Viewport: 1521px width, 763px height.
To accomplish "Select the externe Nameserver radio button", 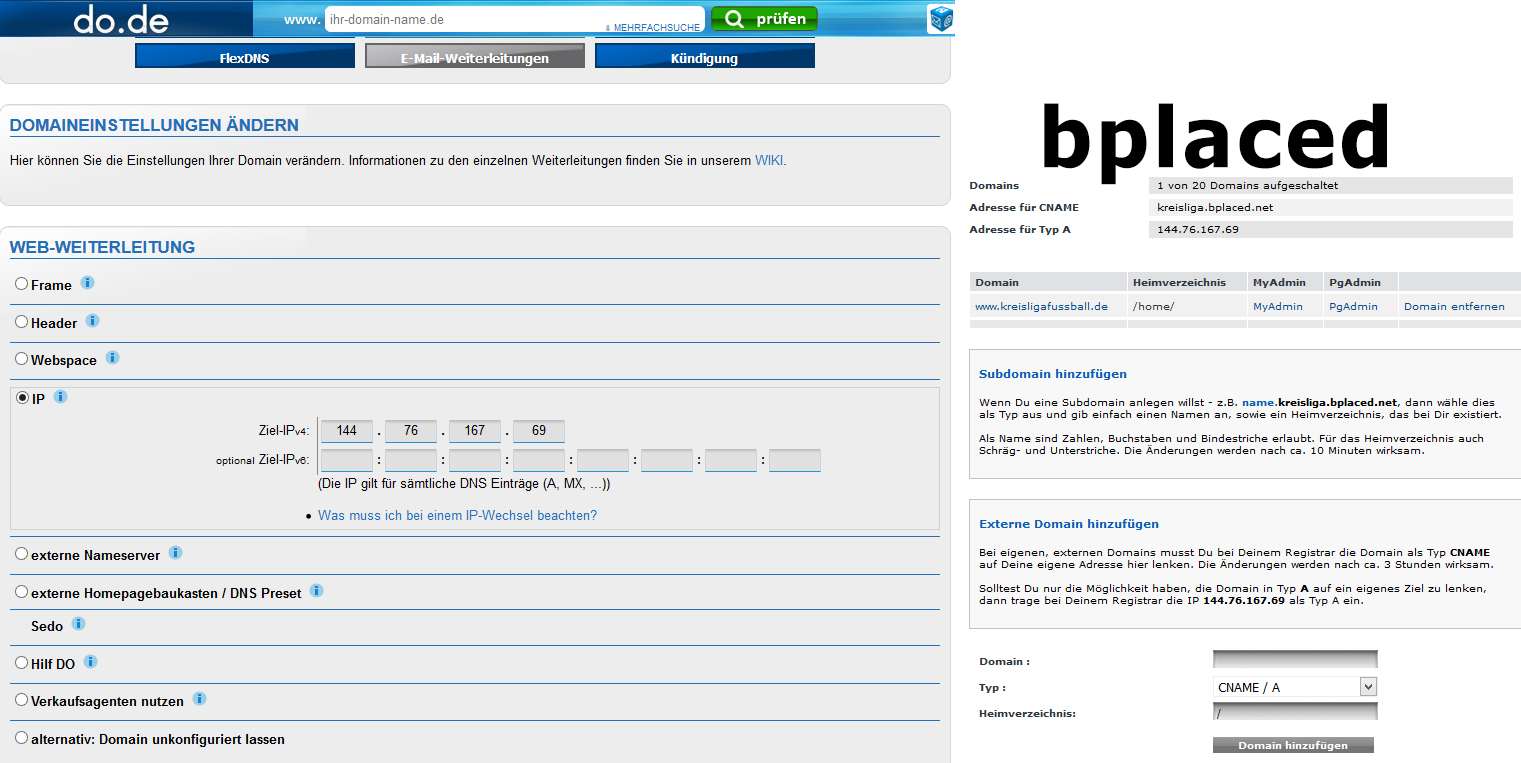I will click(x=22, y=554).
